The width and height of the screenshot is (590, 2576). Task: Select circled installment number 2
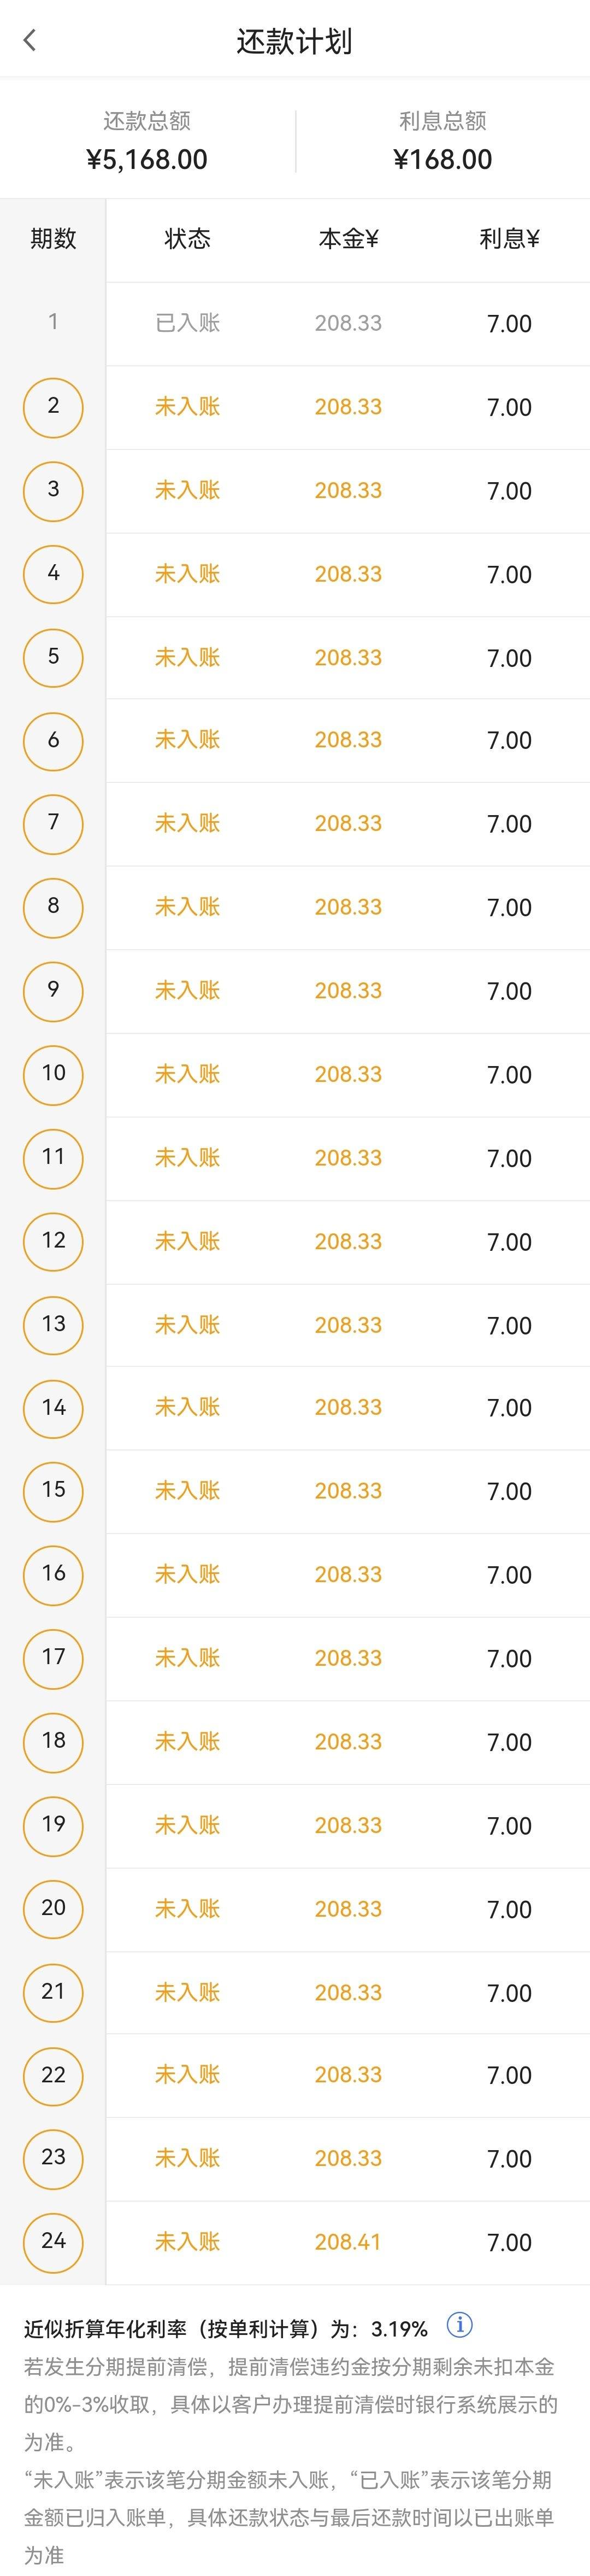tap(53, 407)
